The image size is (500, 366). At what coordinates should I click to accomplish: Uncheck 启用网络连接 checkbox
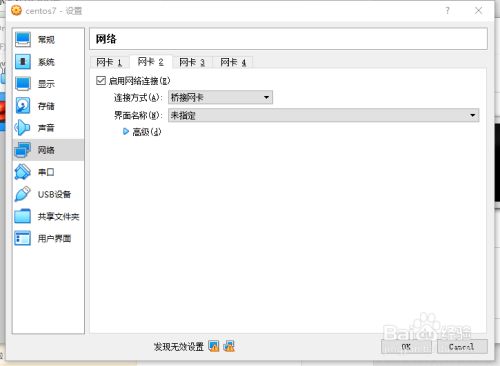point(101,80)
